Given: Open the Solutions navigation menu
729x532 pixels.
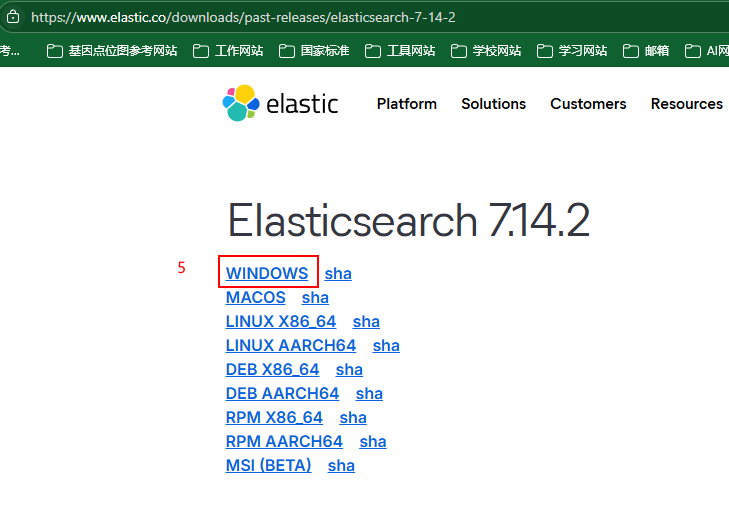Looking at the screenshot, I should click(x=493, y=104).
